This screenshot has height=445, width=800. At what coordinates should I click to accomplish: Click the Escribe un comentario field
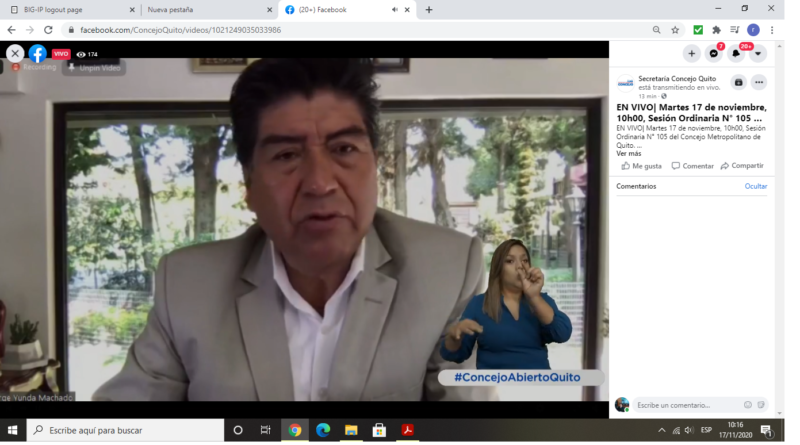(x=685, y=405)
